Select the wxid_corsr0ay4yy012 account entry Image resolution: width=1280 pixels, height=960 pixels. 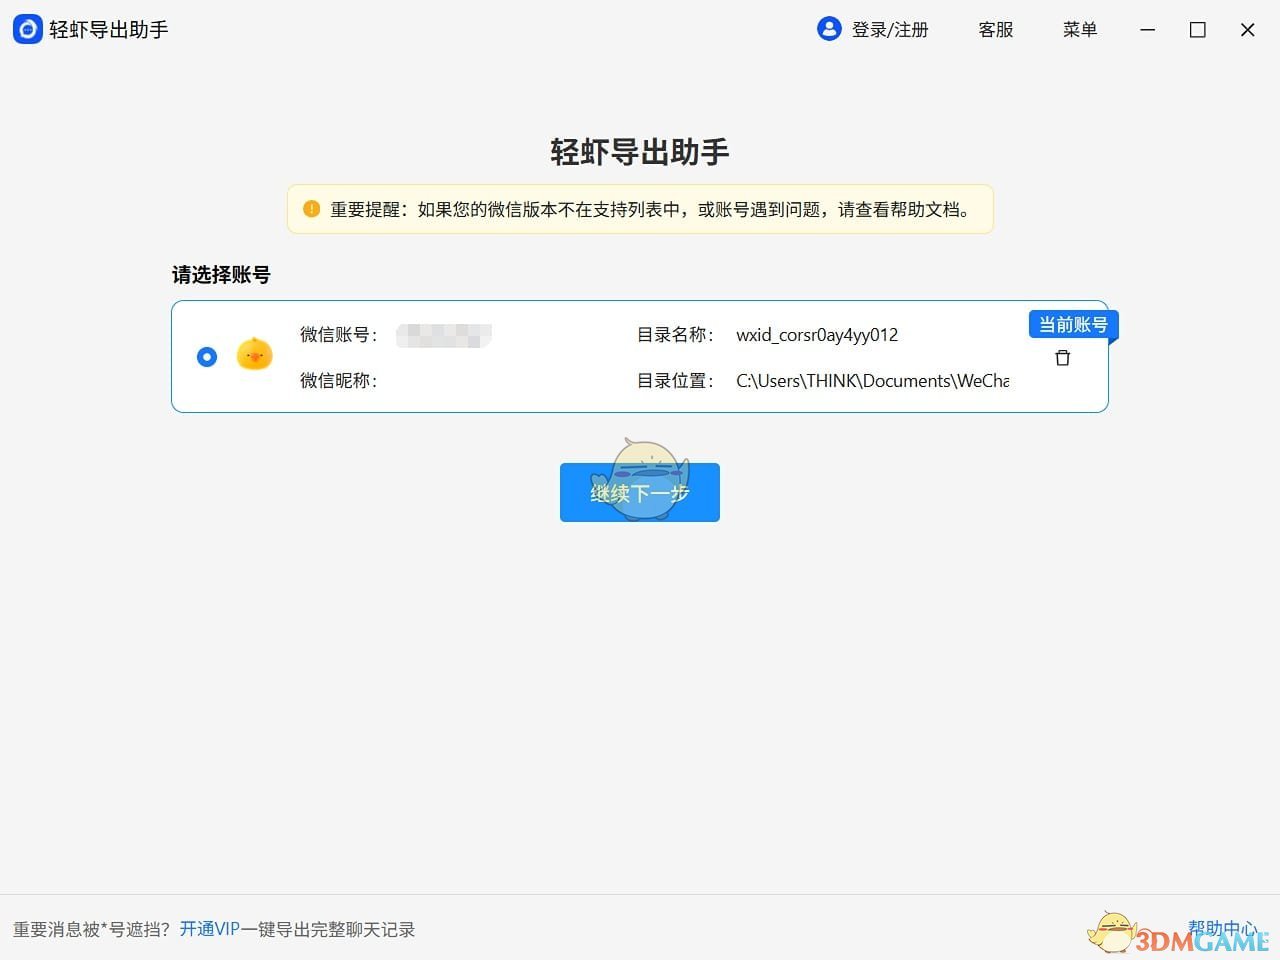pyautogui.click(x=817, y=335)
